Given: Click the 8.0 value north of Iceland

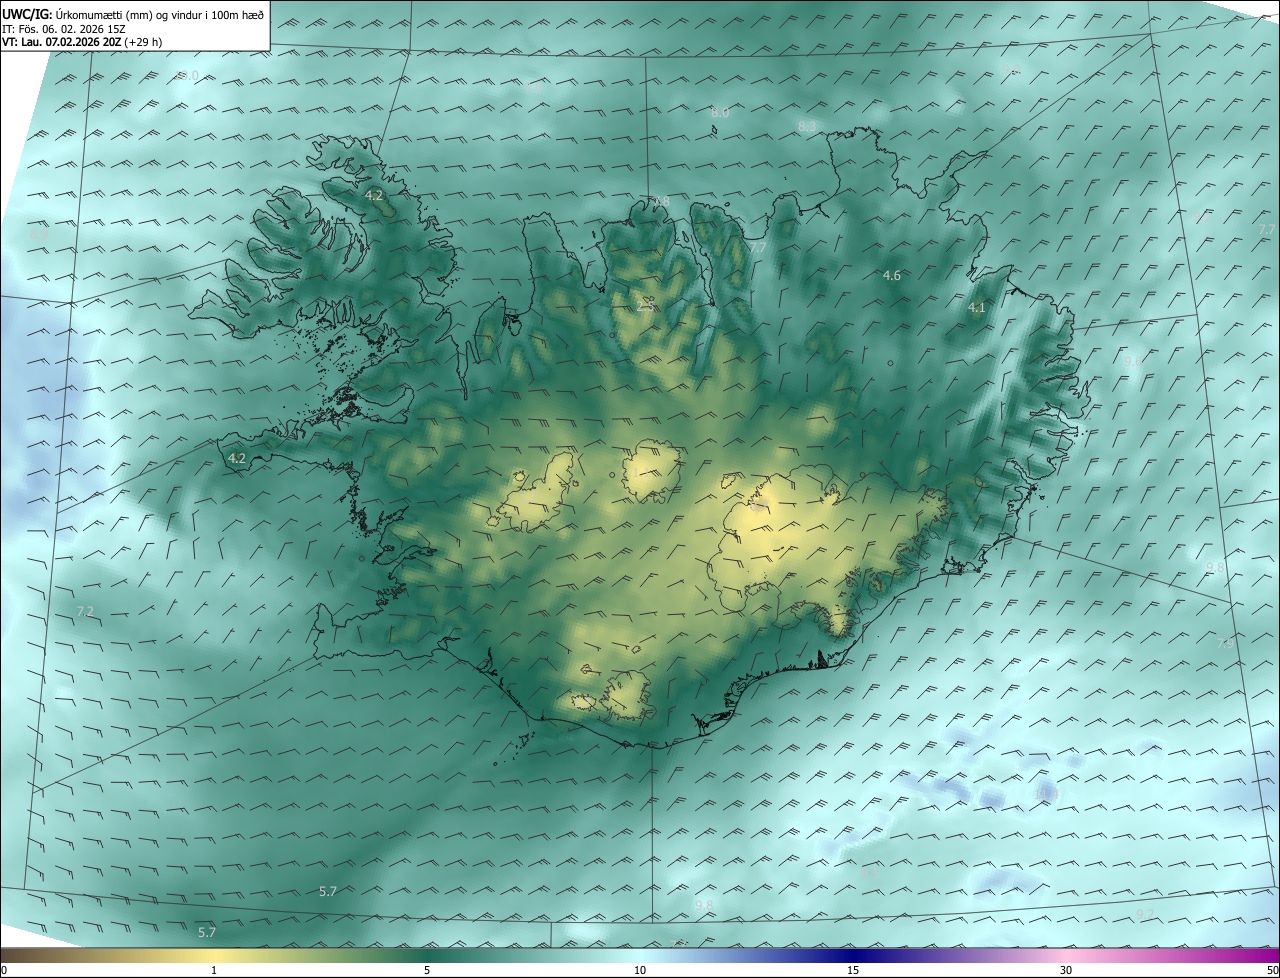Looking at the screenshot, I should pyautogui.click(x=720, y=113).
